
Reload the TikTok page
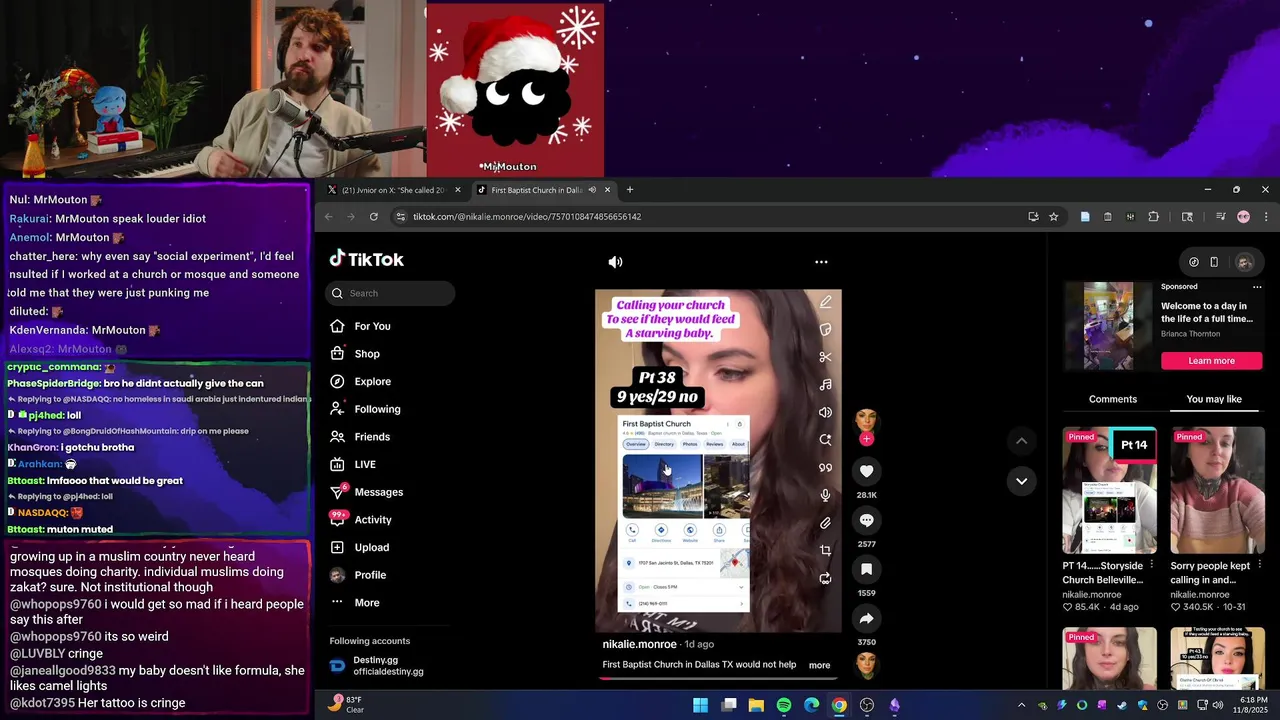click(x=373, y=217)
